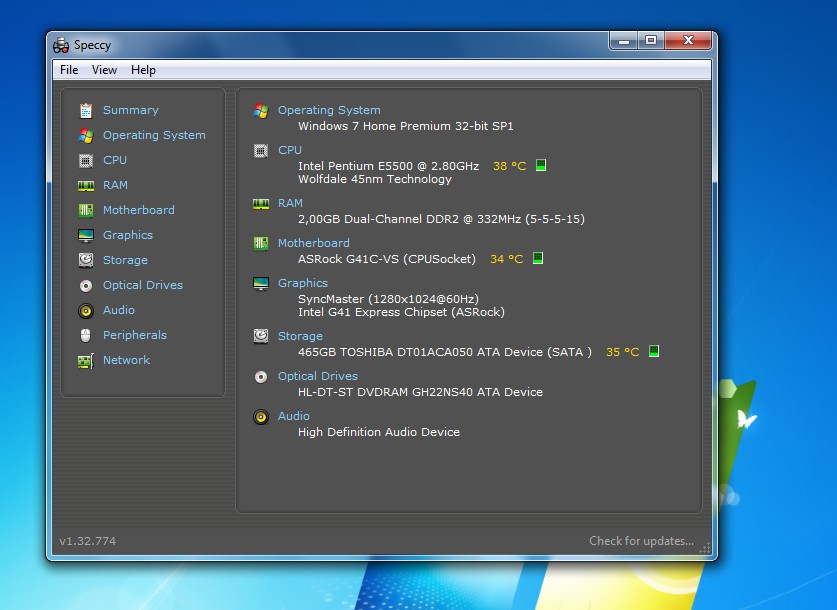Screen dimensions: 837x610
Task: Click the text 465GB TOSHIBA DT01ACA050 ATA Device
Action: pos(421,352)
